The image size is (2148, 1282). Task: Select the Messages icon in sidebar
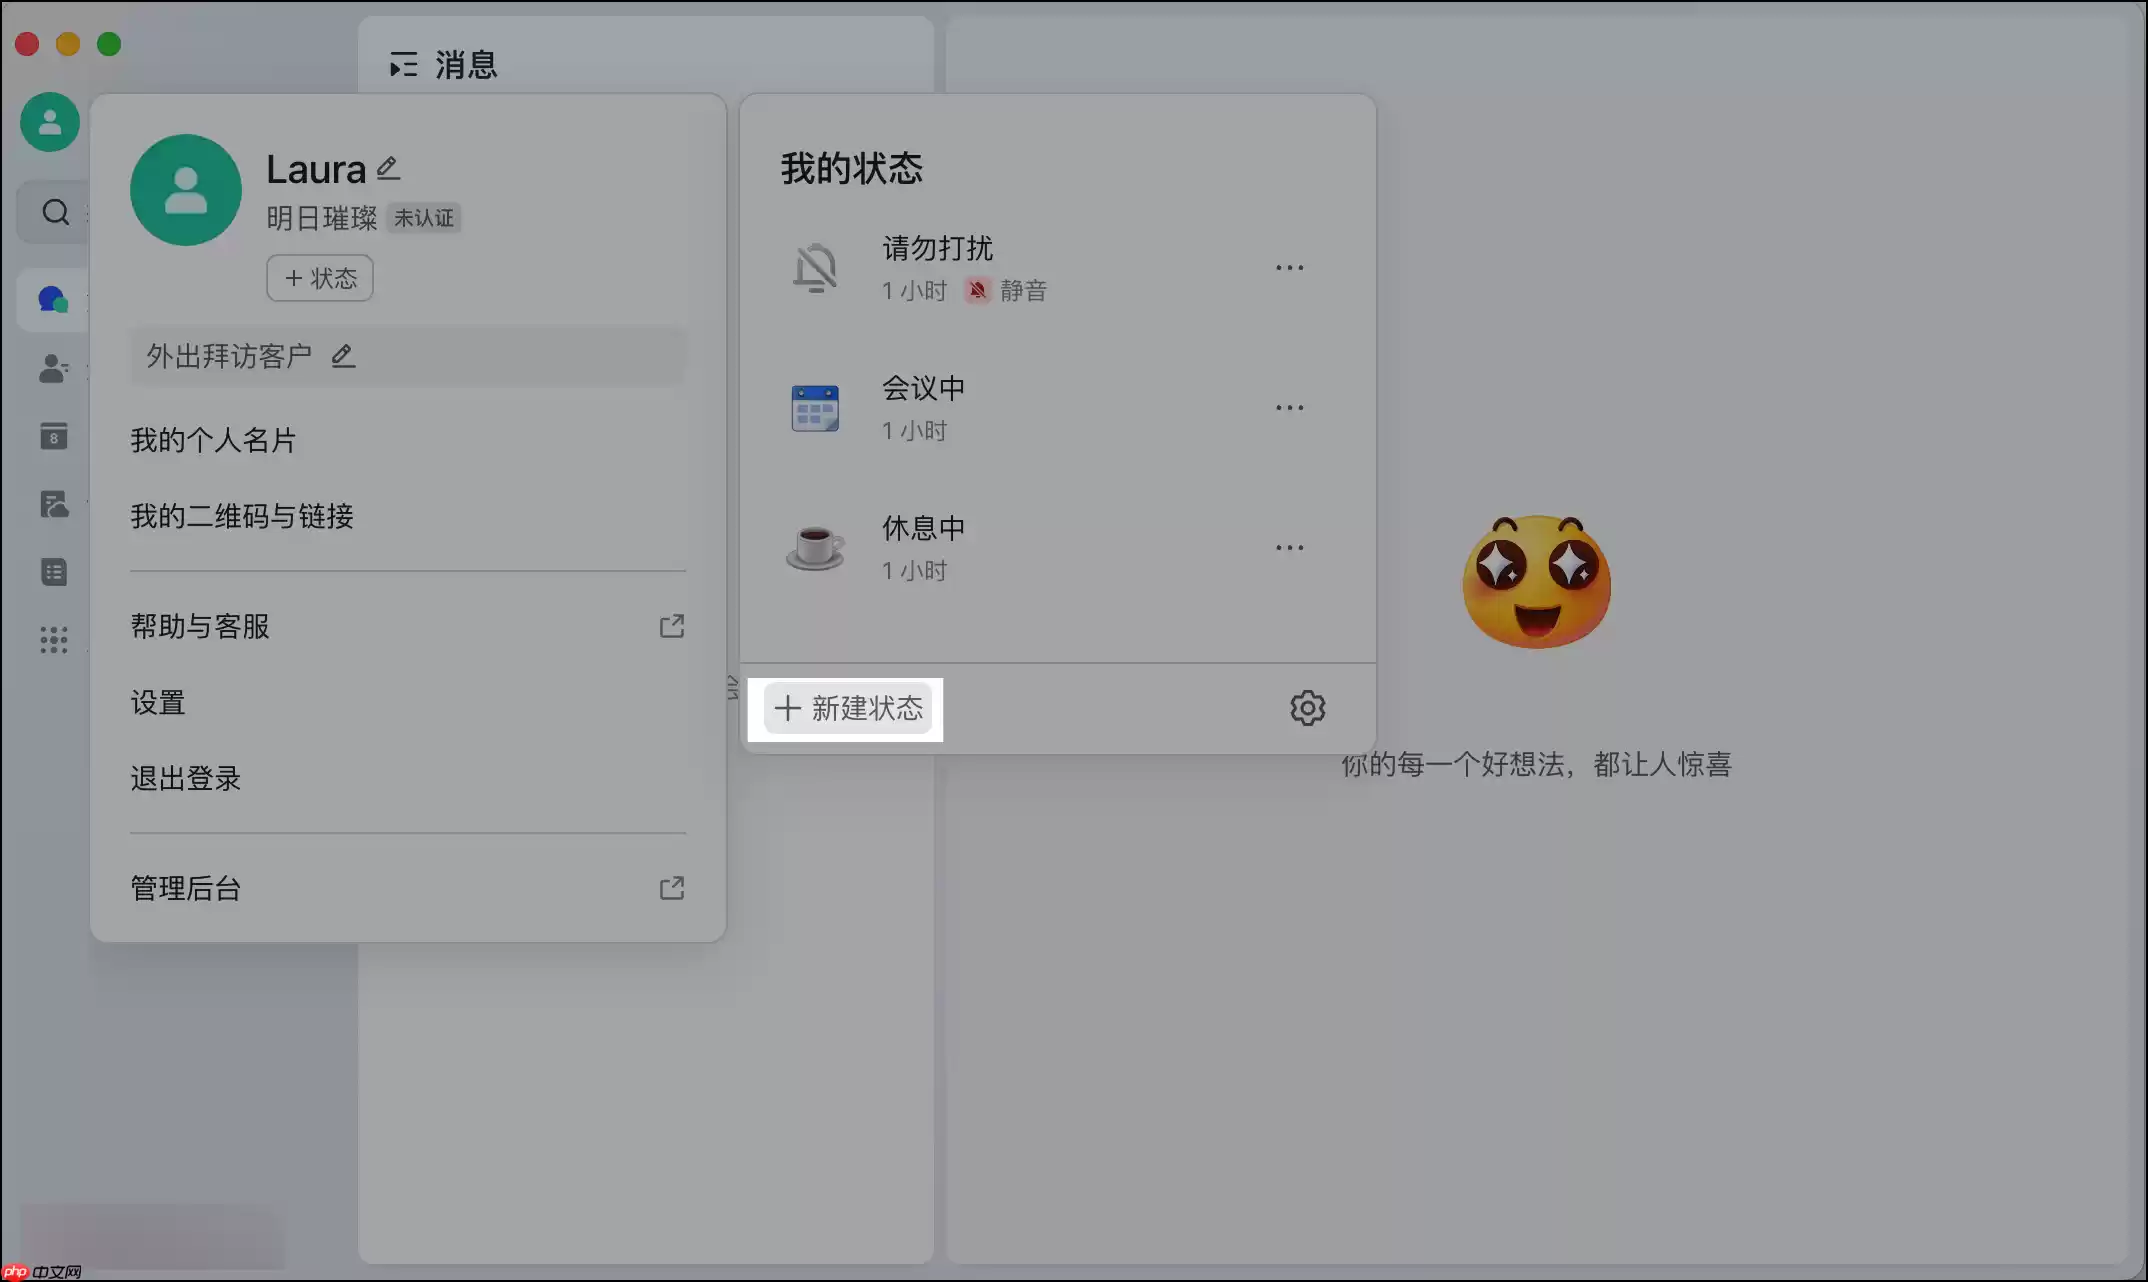pyautogui.click(x=51, y=299)
